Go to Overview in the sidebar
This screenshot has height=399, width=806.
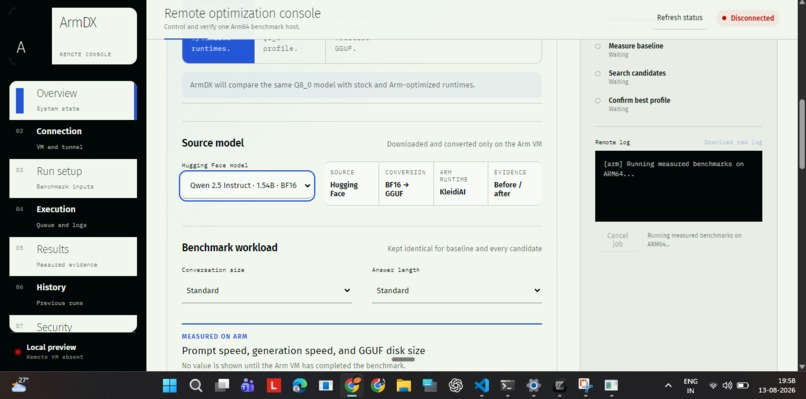click(73, 100)
